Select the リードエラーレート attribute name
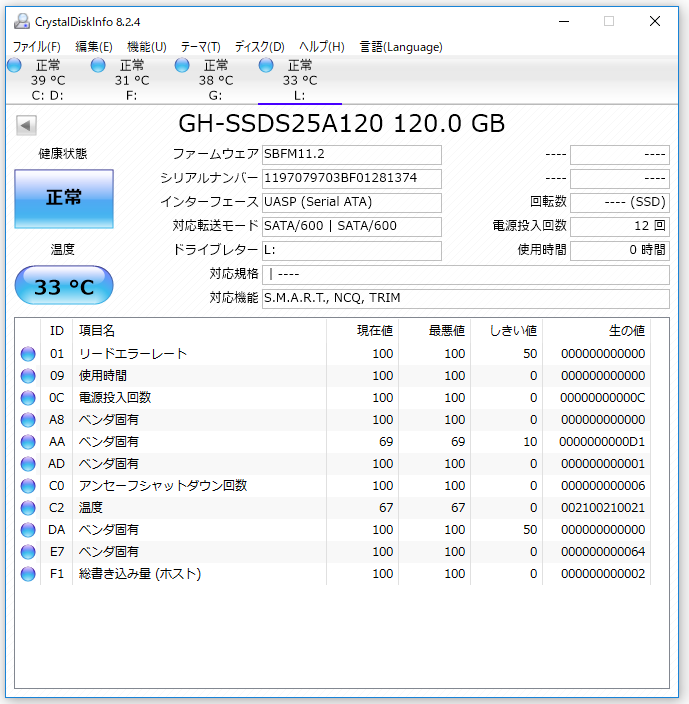The width and height of the screenshot is (689, 704). coord(133,354)
